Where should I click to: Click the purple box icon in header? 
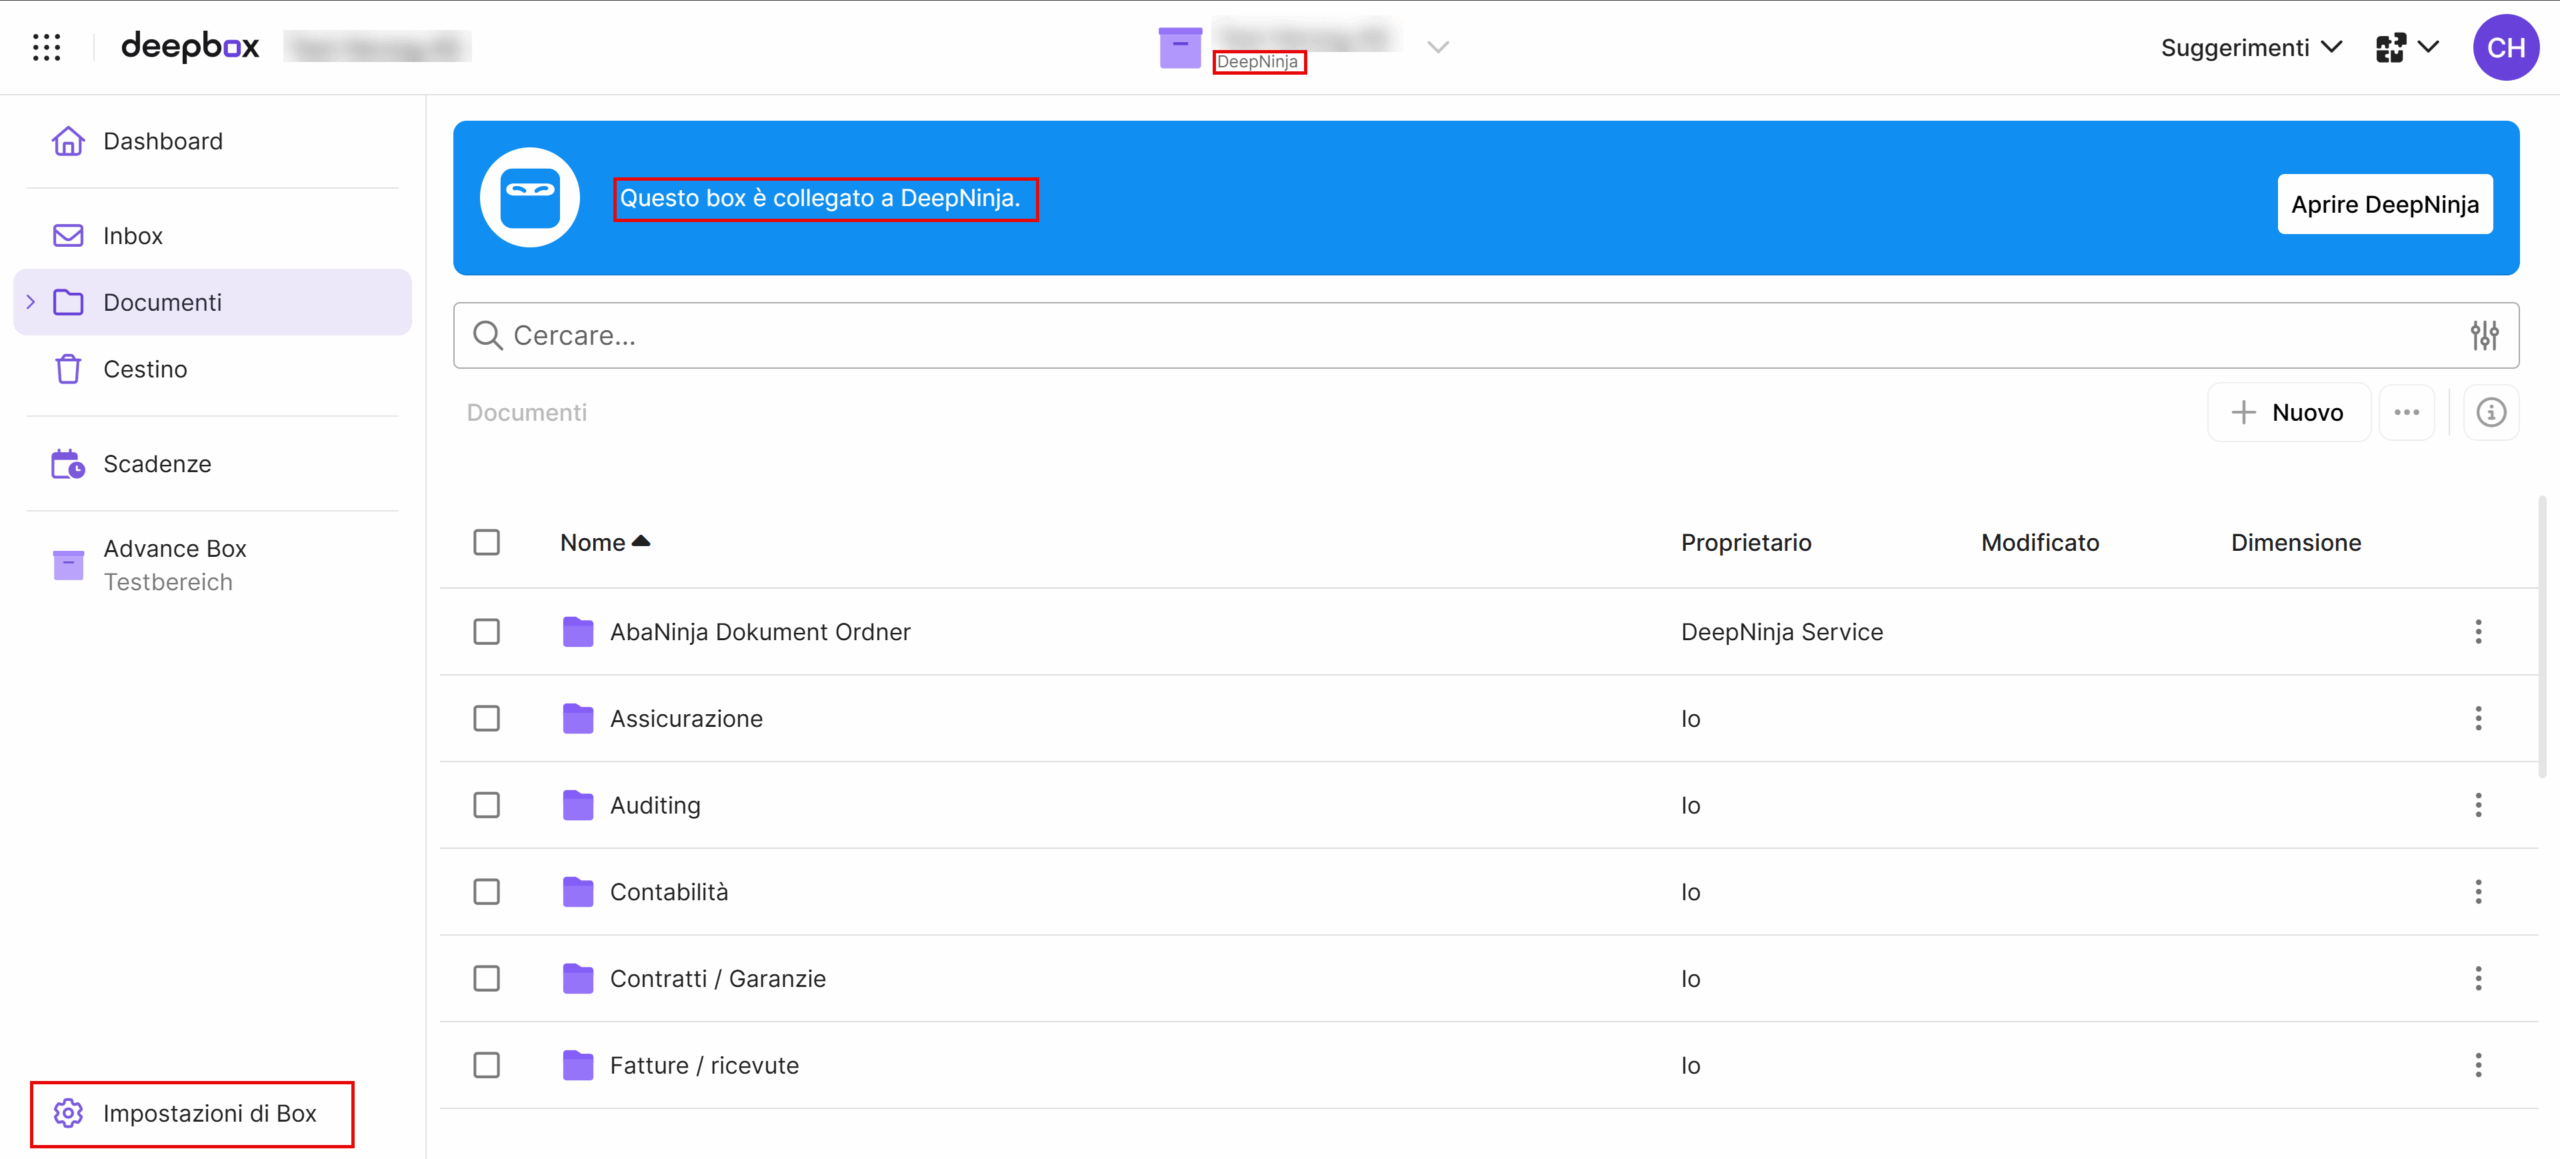tap(1180, 48)
